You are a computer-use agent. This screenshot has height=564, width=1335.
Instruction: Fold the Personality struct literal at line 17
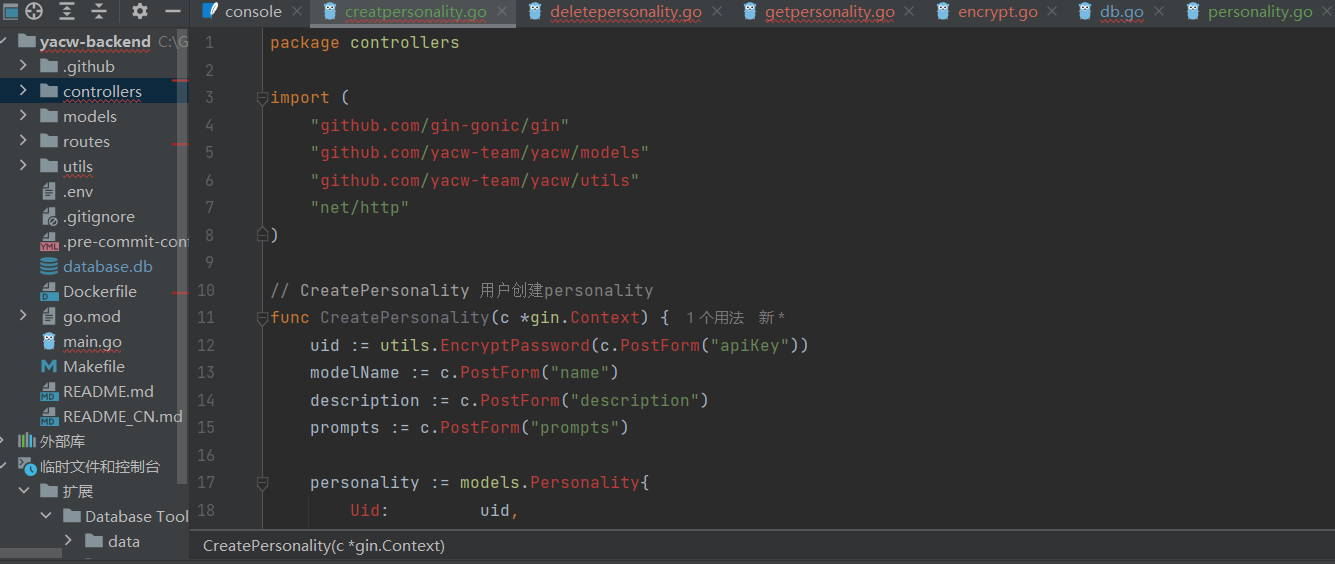coord(262,483)
